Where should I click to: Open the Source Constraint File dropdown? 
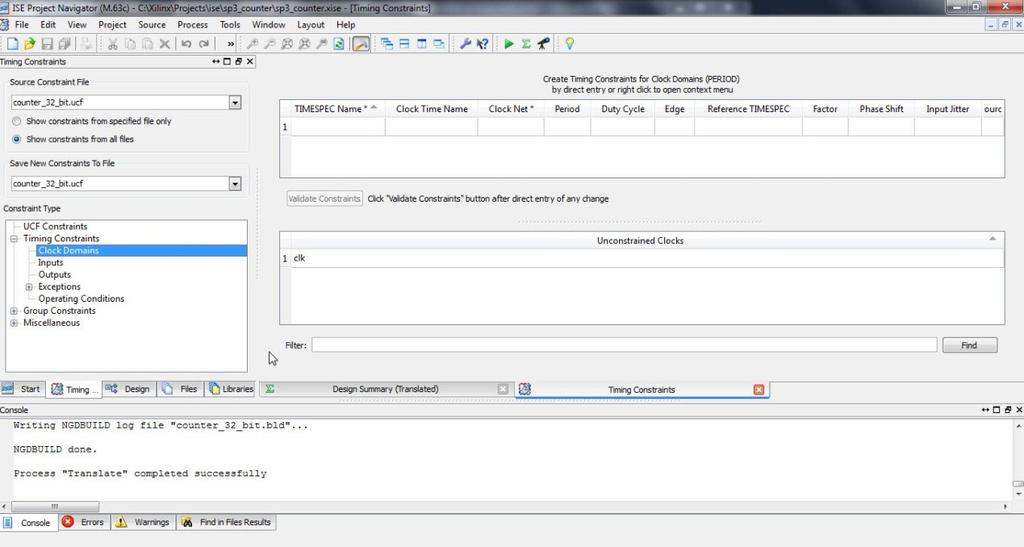[235, 102]
